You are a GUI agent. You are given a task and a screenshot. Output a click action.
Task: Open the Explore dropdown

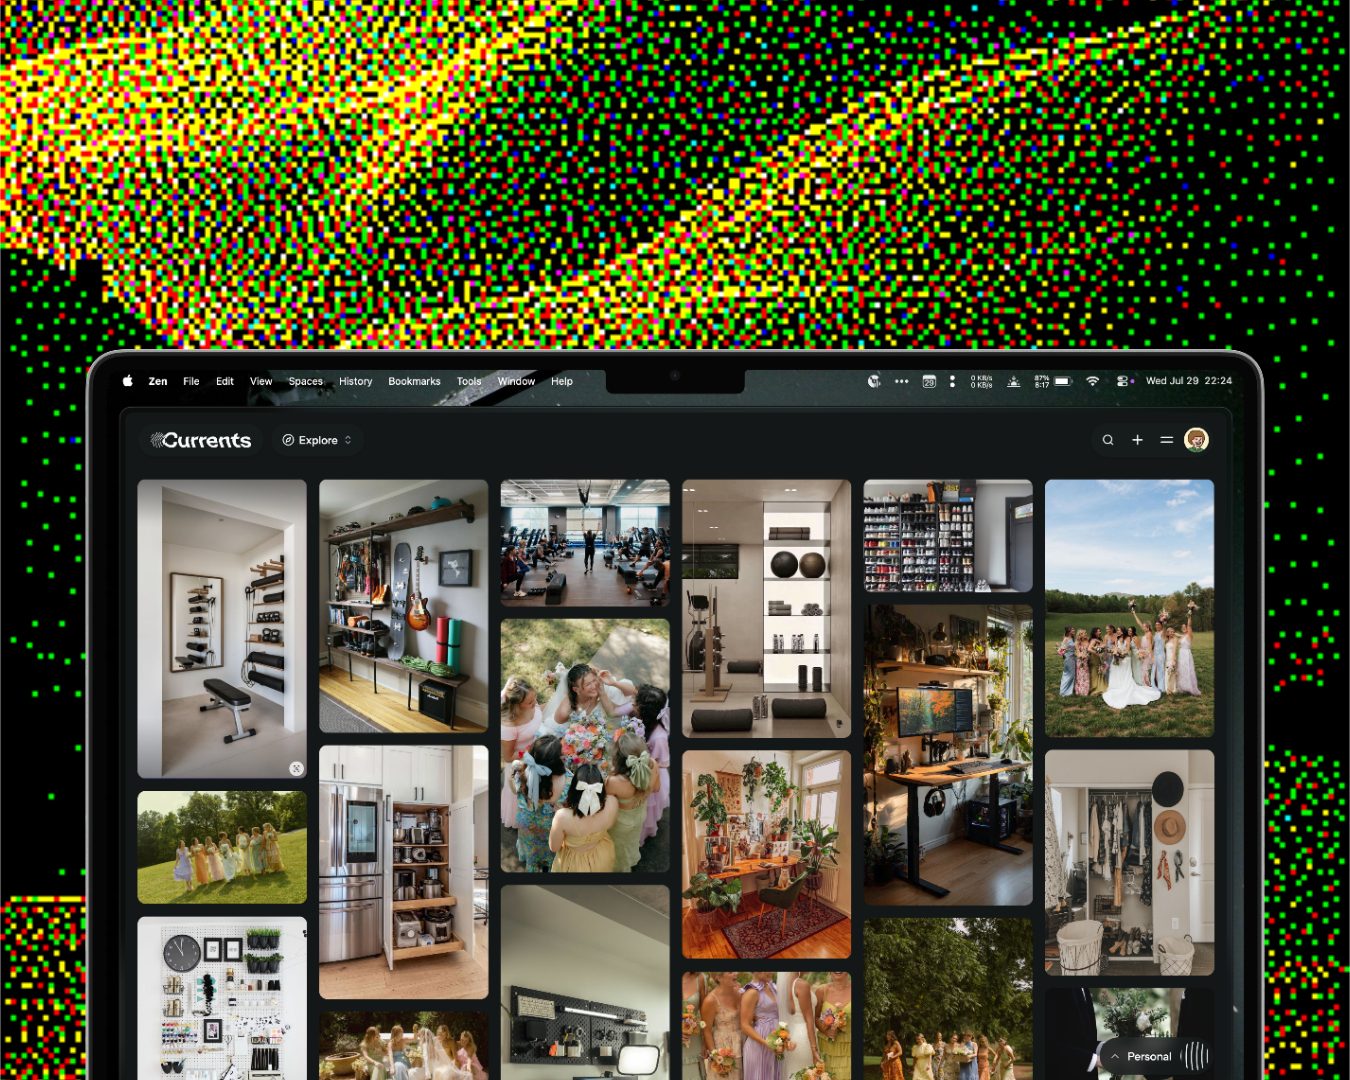pyautogui.click(x=317, y=440)
